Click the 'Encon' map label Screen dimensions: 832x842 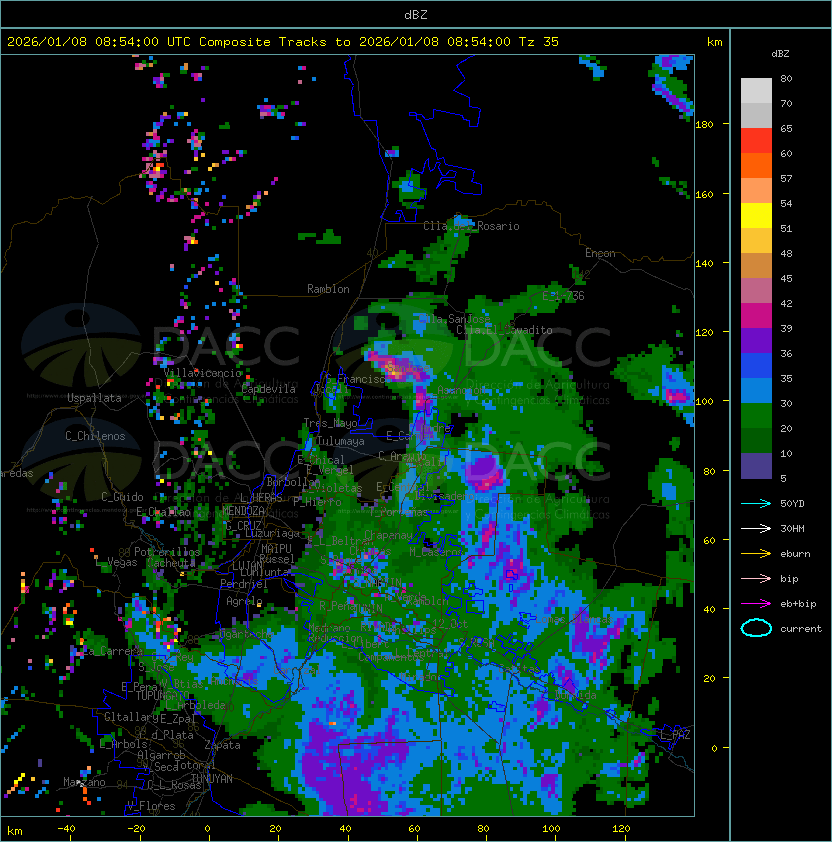[600, 253]
